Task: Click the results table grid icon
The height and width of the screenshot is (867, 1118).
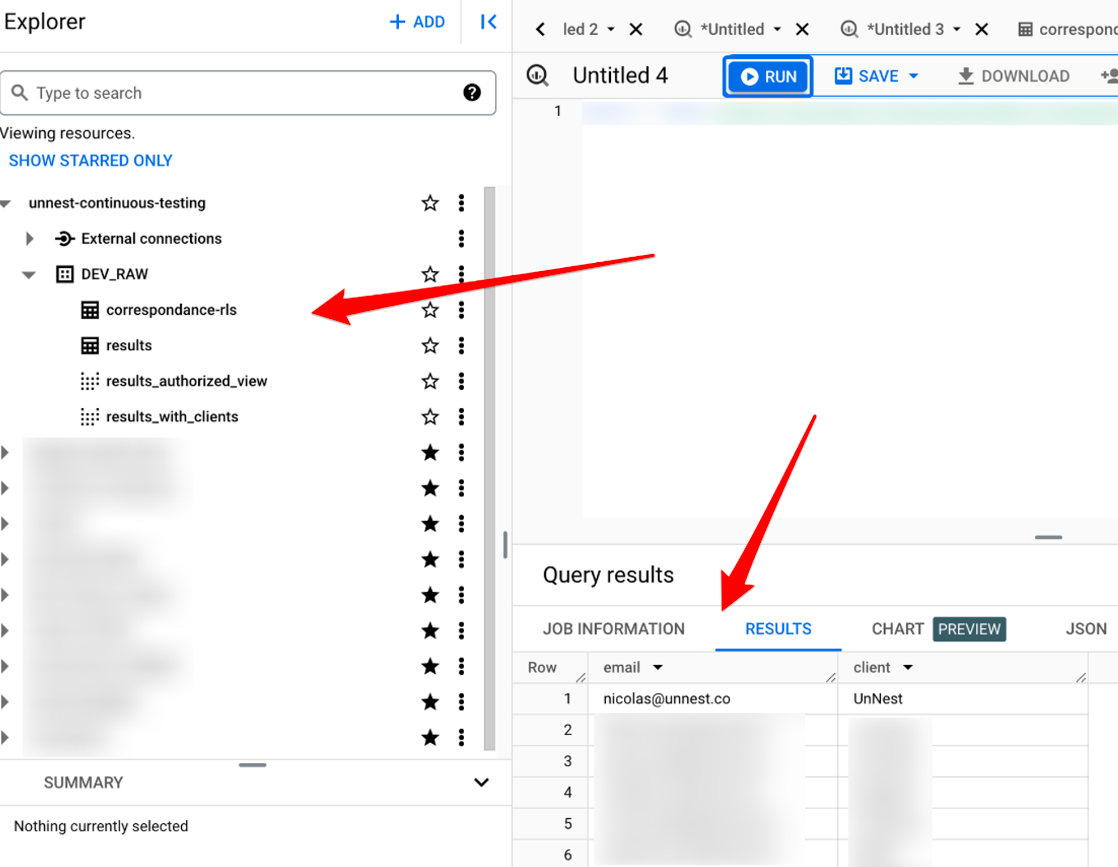Action: 90,346
